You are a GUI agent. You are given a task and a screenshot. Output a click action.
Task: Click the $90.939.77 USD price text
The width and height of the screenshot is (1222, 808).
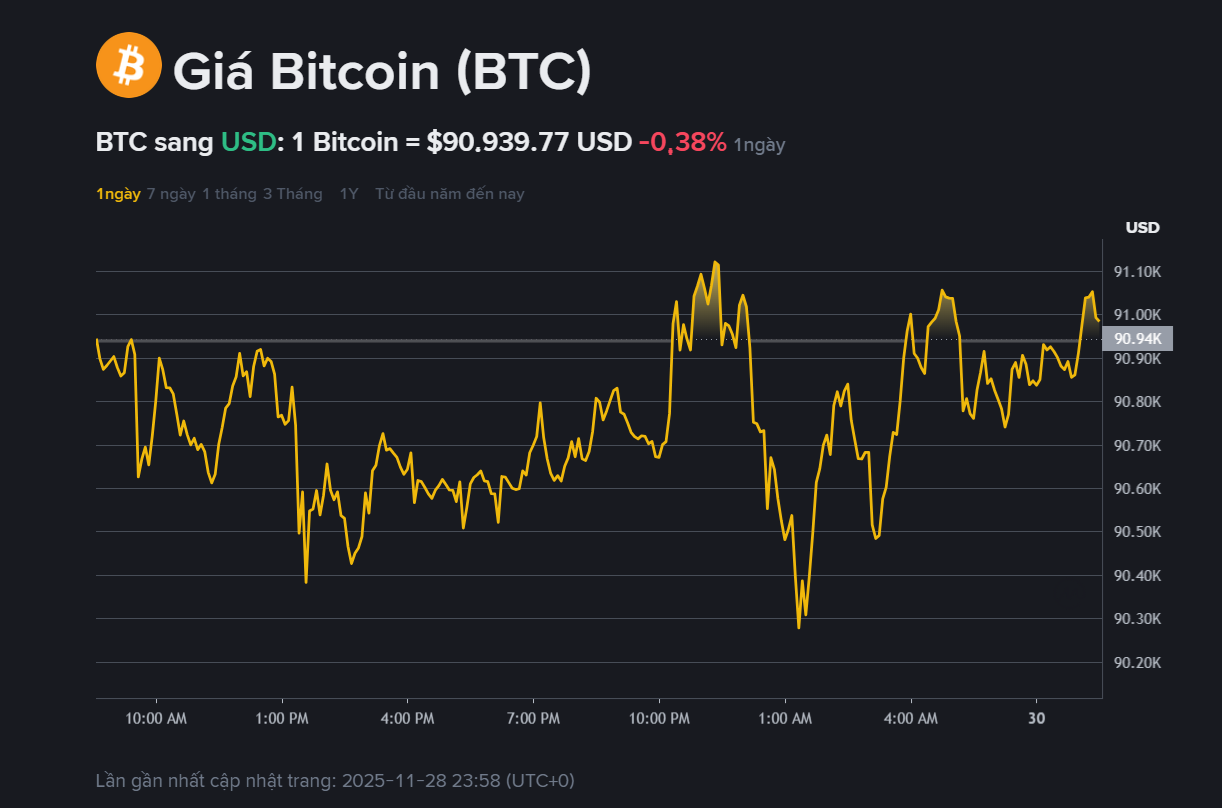529,142
